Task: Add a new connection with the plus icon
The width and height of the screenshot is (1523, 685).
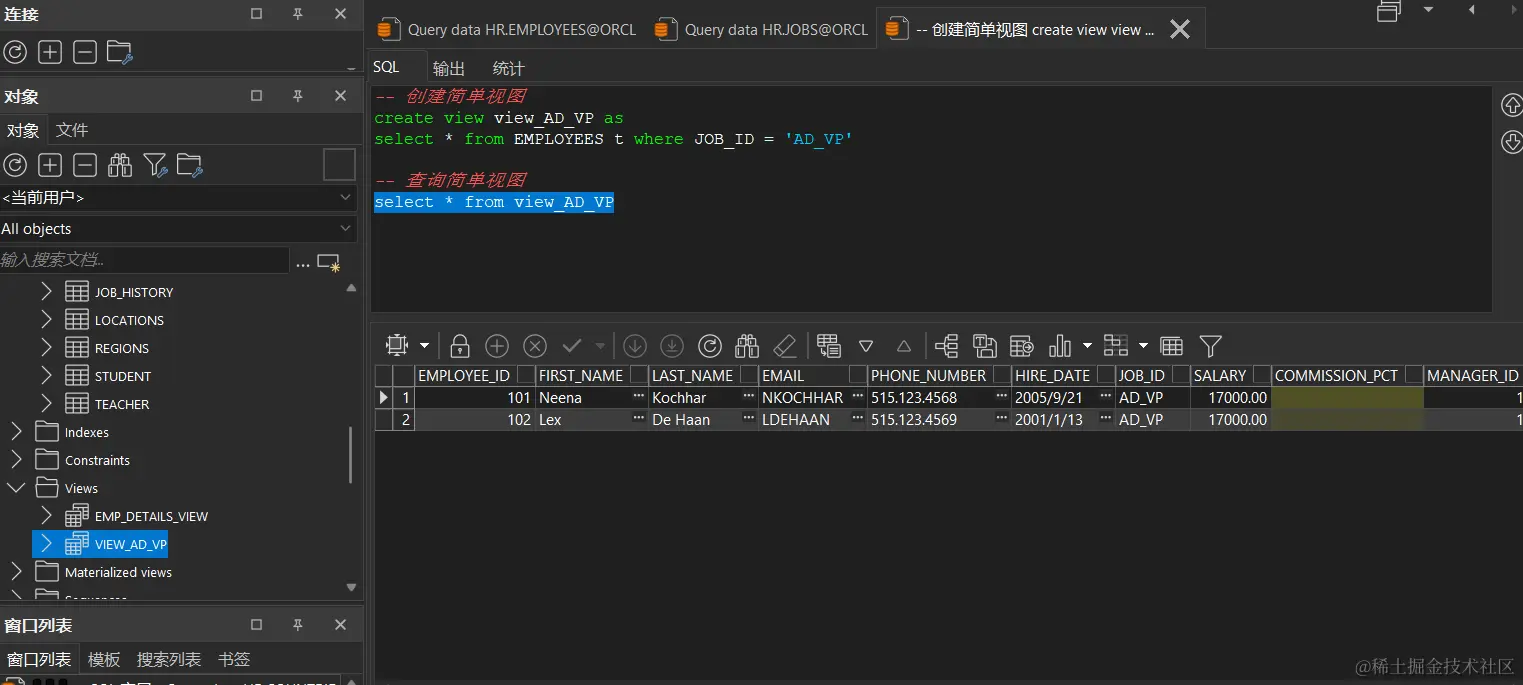Action: click(50, 52)
